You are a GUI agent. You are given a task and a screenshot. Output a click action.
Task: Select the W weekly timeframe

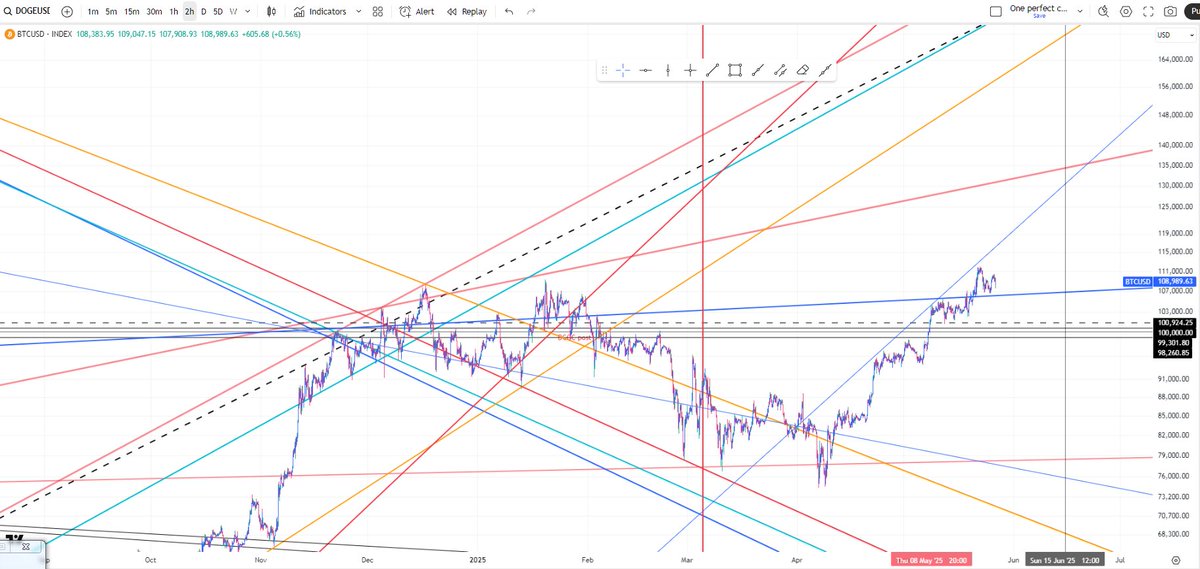[x=233, y=11]
